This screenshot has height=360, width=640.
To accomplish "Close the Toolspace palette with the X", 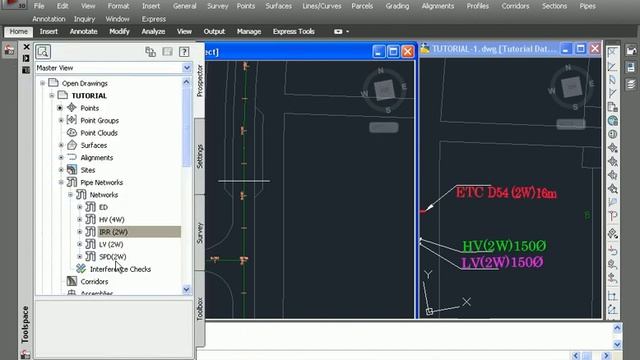I will 27,47.
